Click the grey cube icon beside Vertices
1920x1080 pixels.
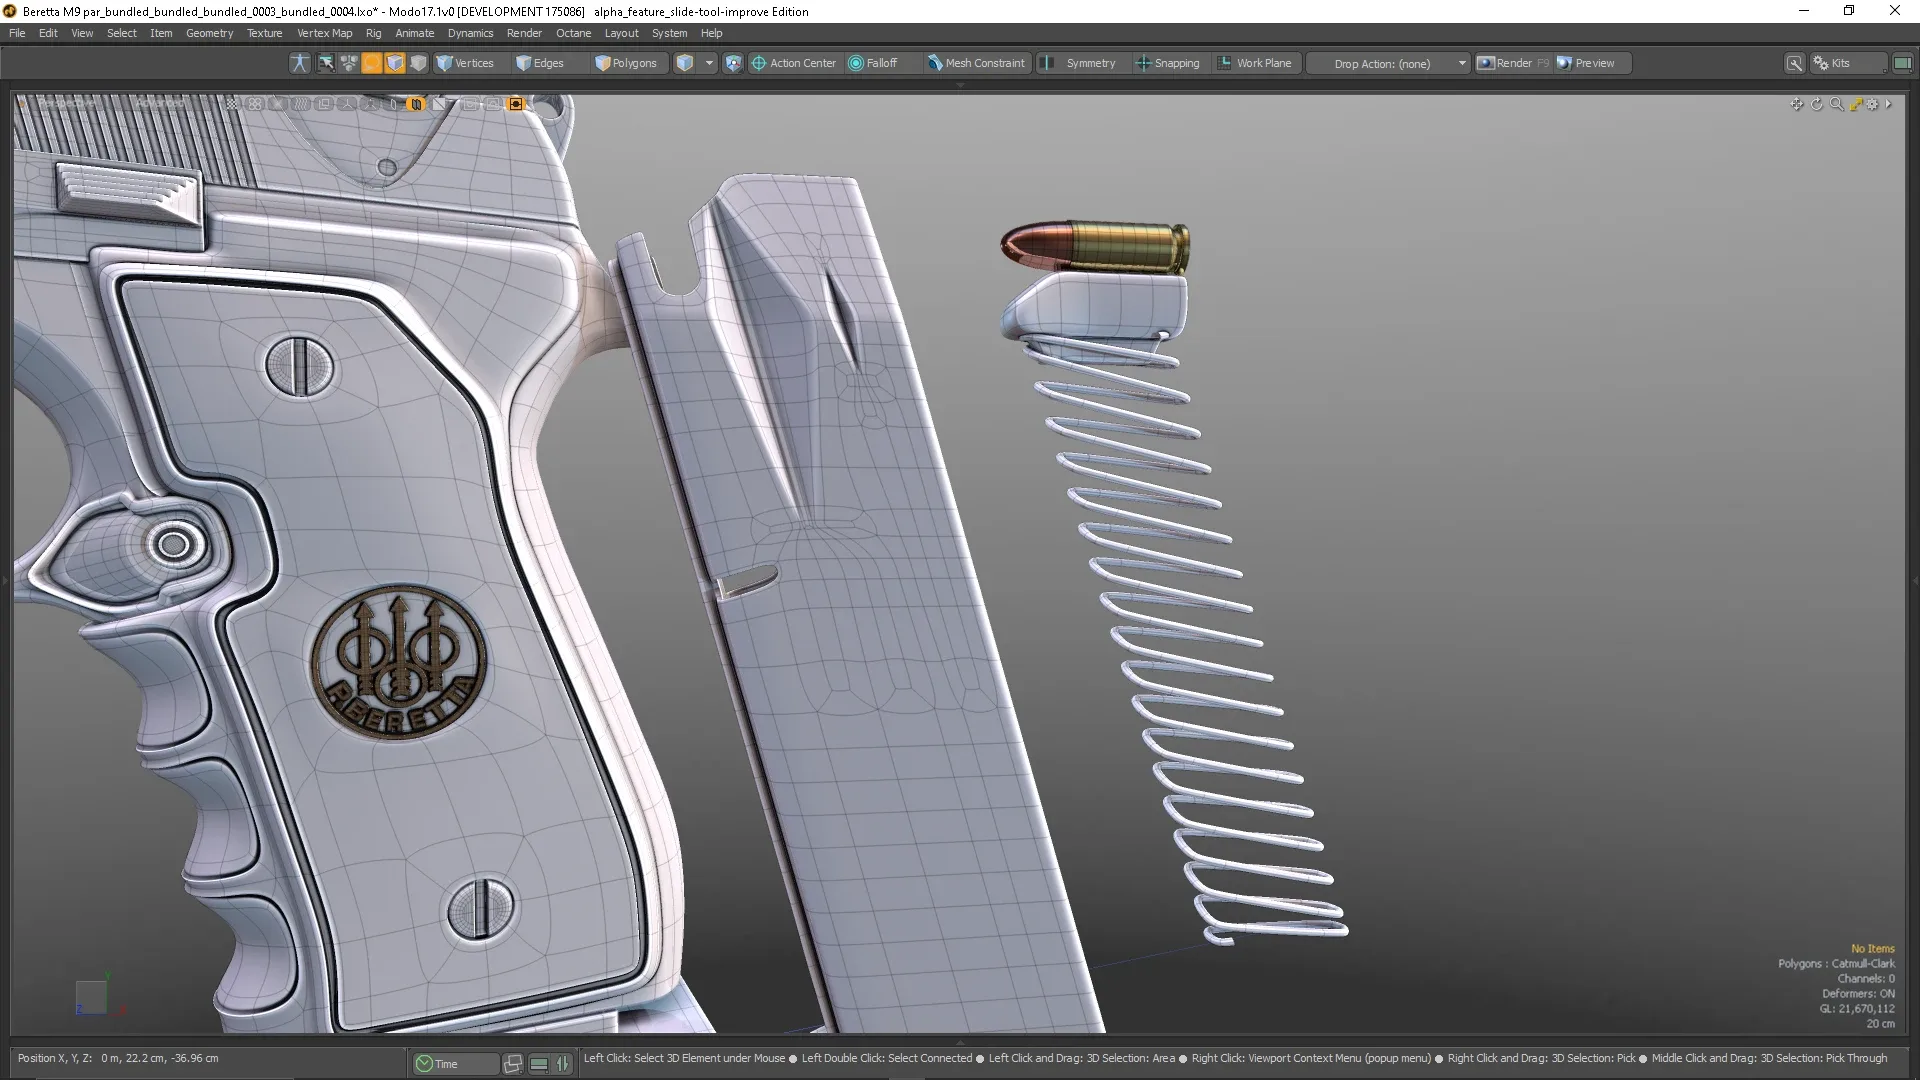(x=418, y=63)
